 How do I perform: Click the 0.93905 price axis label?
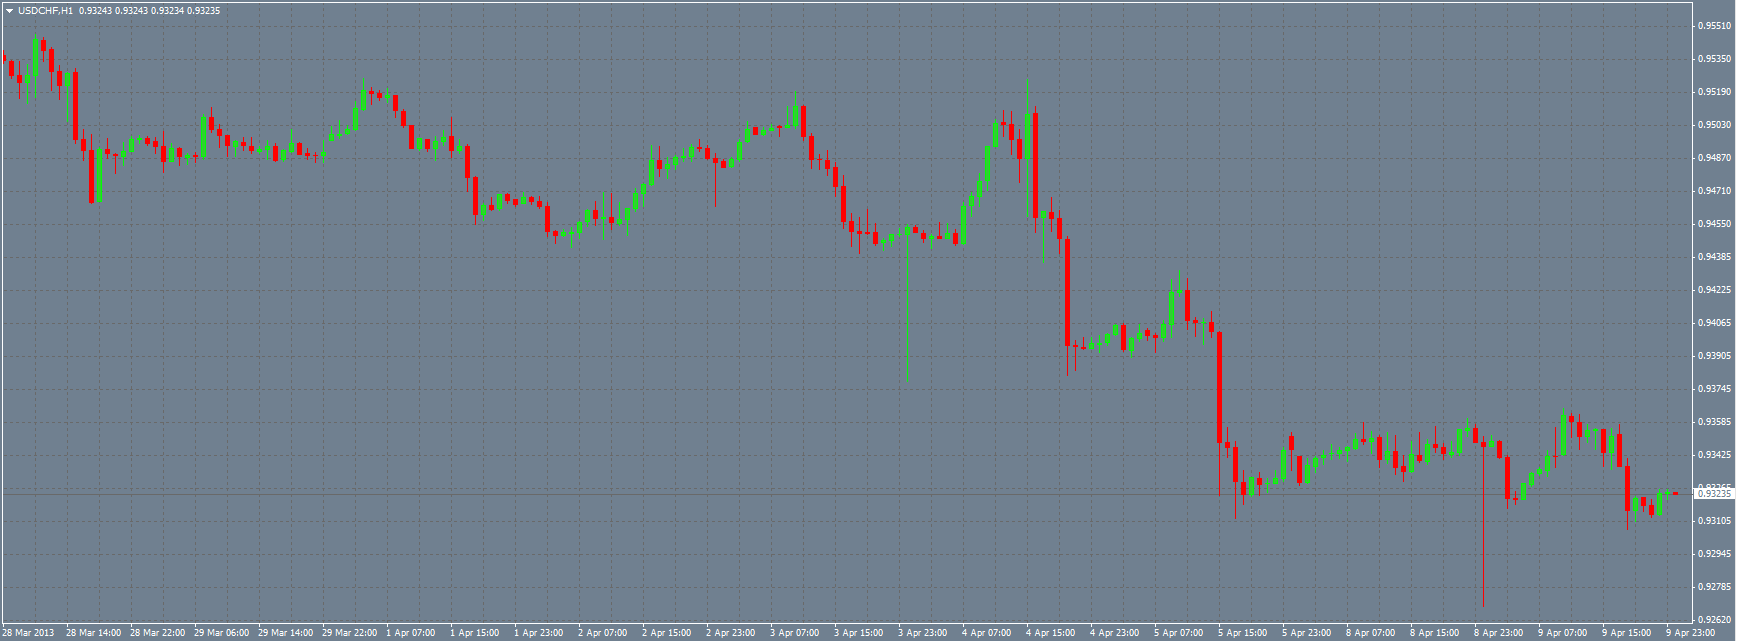coord(1716,356)
